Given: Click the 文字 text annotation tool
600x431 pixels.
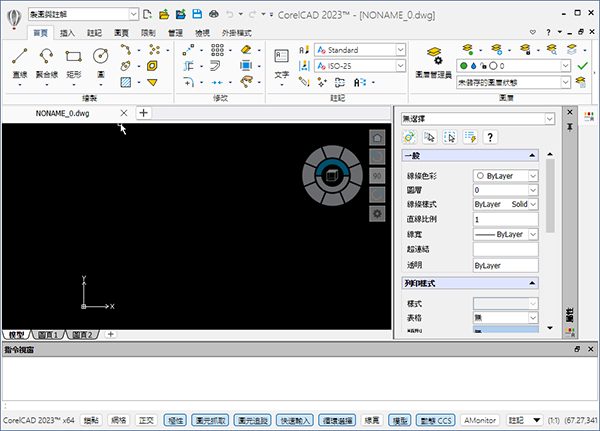Looking at the screenshot, I should (281, 62).
